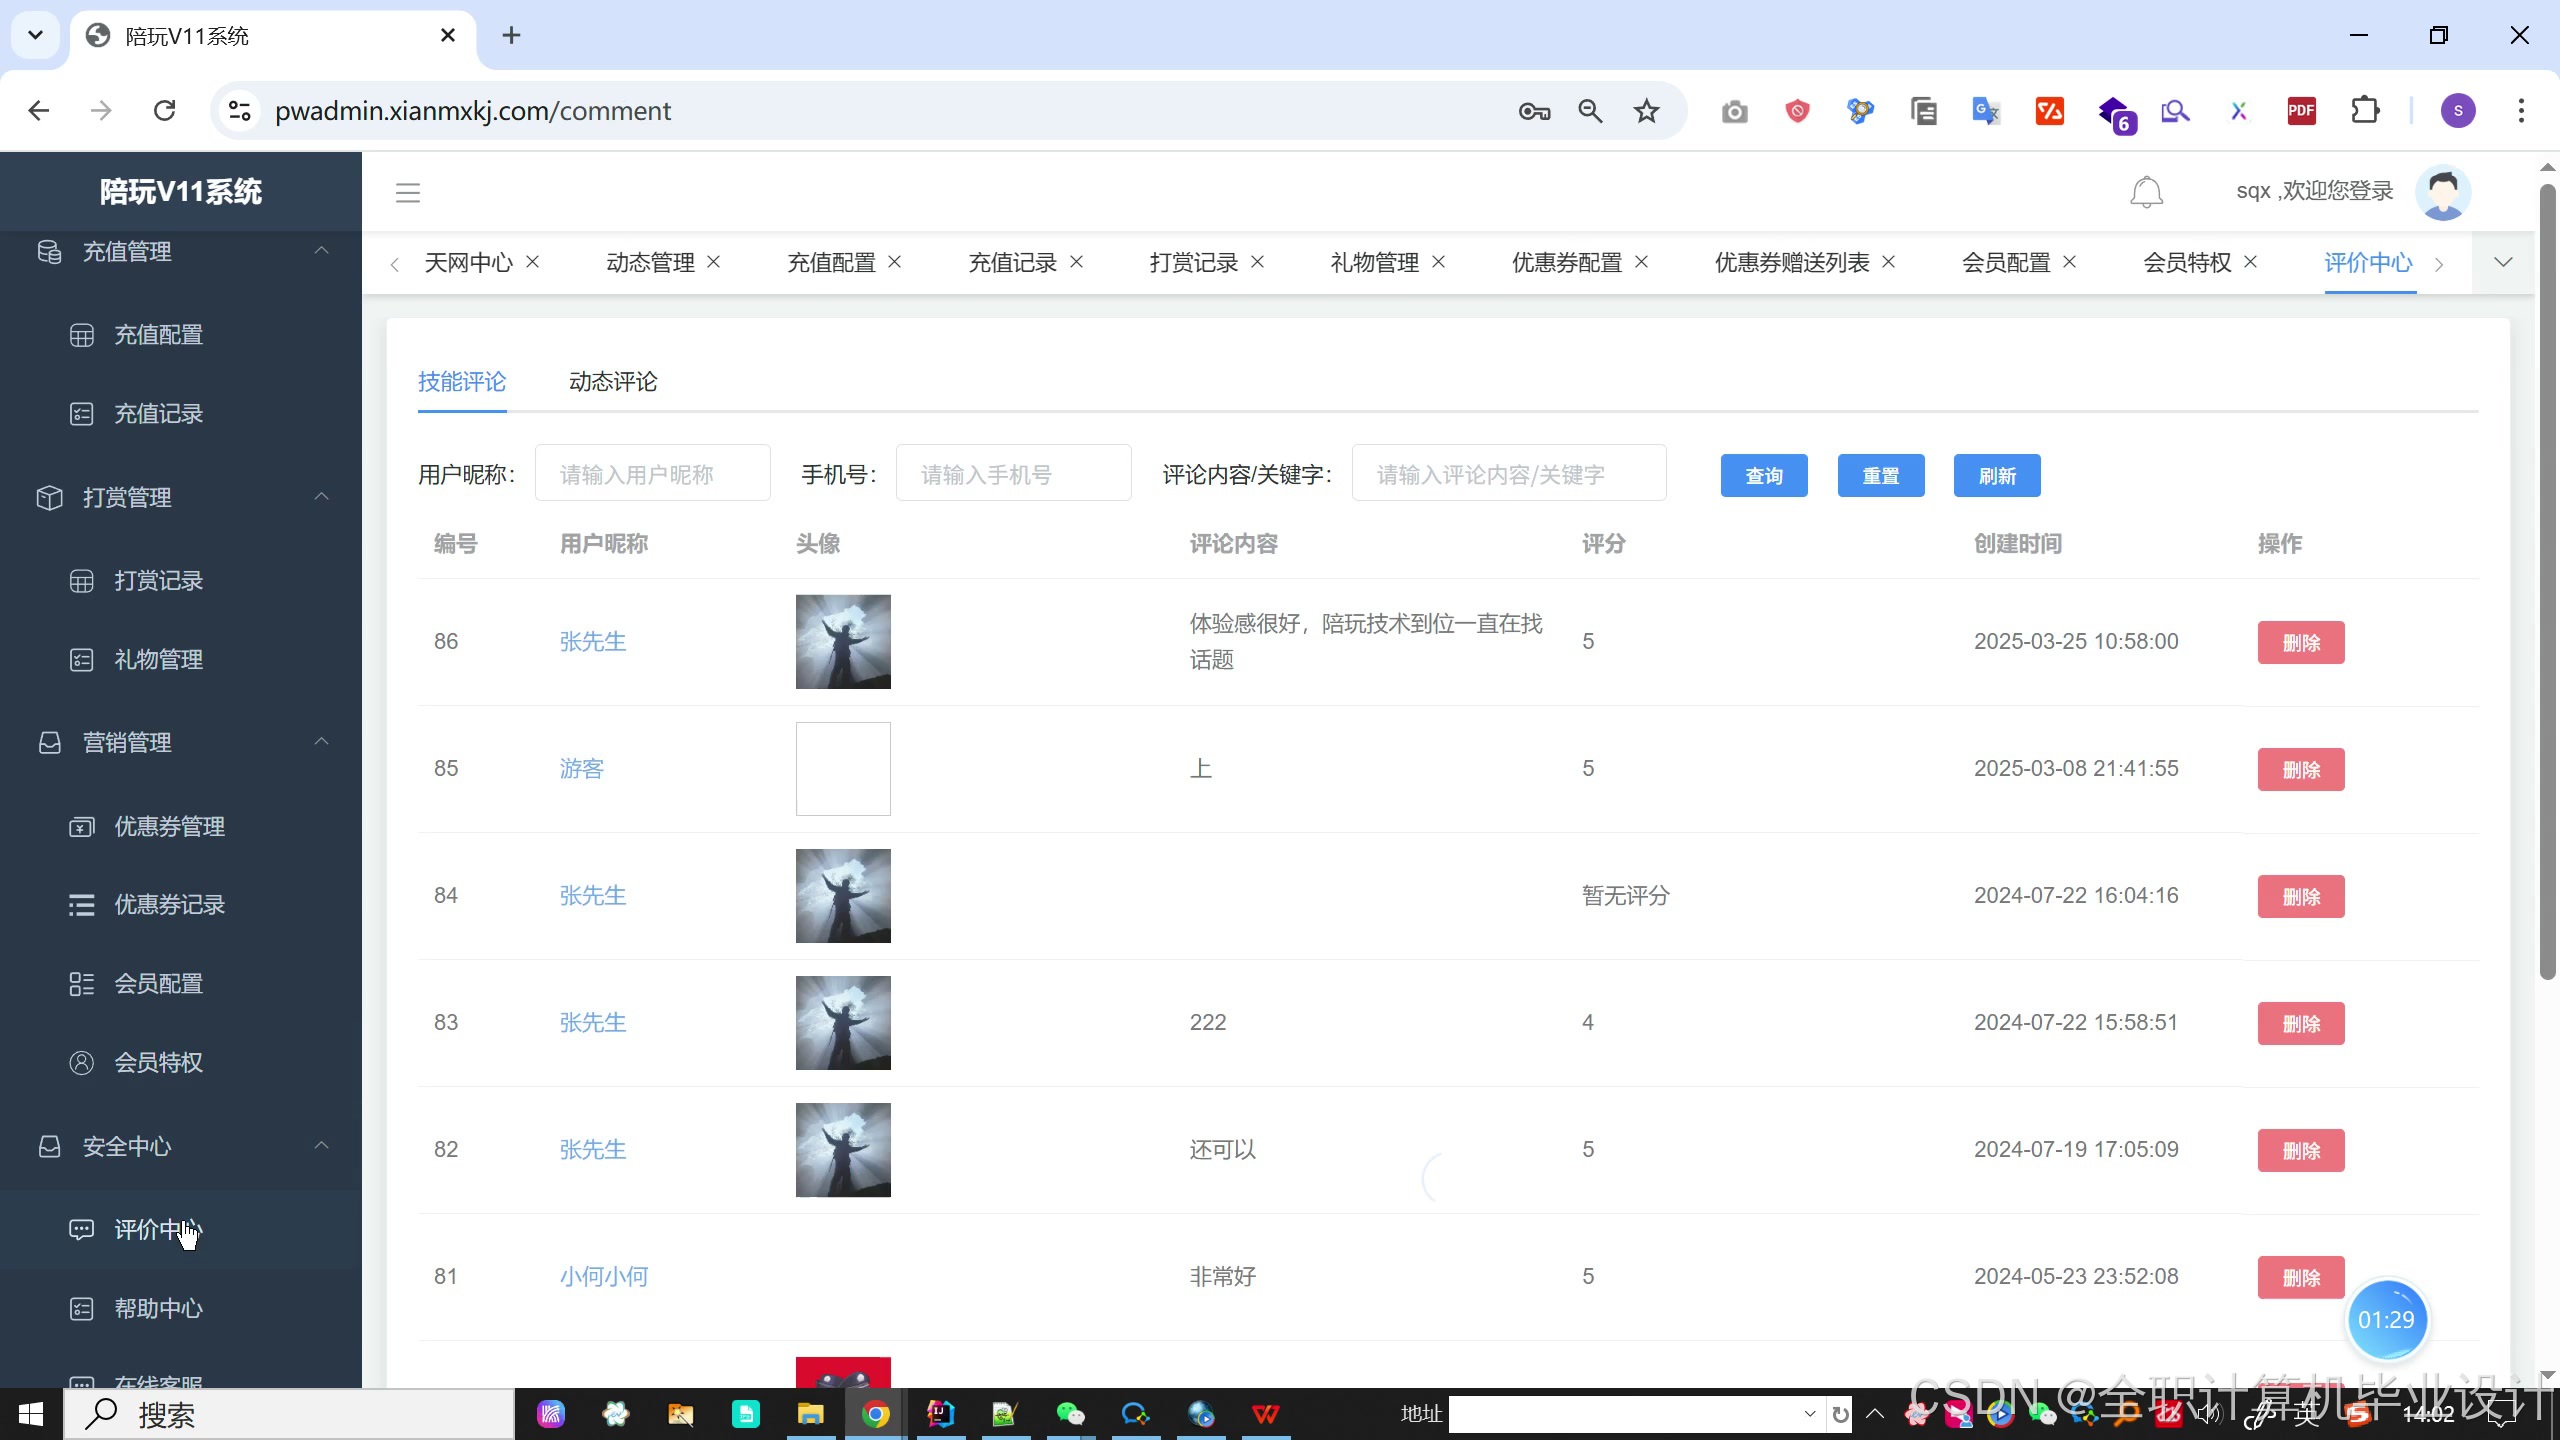This screenshot has height=1440, width=2560.
Task: Open Chrome from the taskbar
Action: [x=875, y=1414]
